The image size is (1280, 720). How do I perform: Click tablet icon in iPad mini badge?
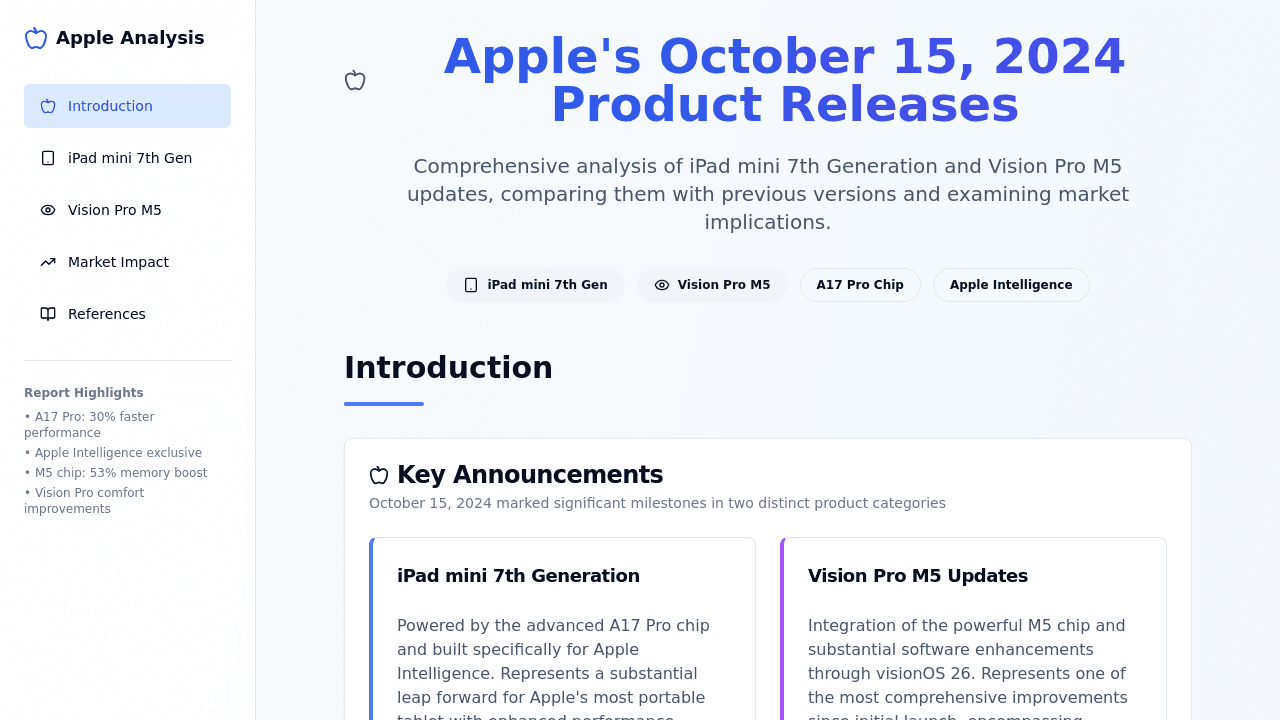click(471, 285)
